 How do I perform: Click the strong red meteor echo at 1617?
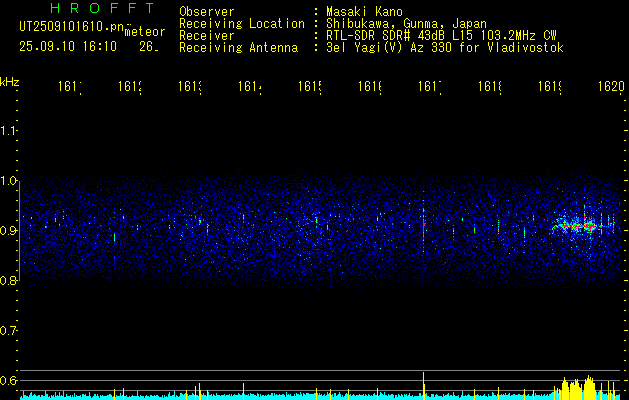tap(424, 225)
